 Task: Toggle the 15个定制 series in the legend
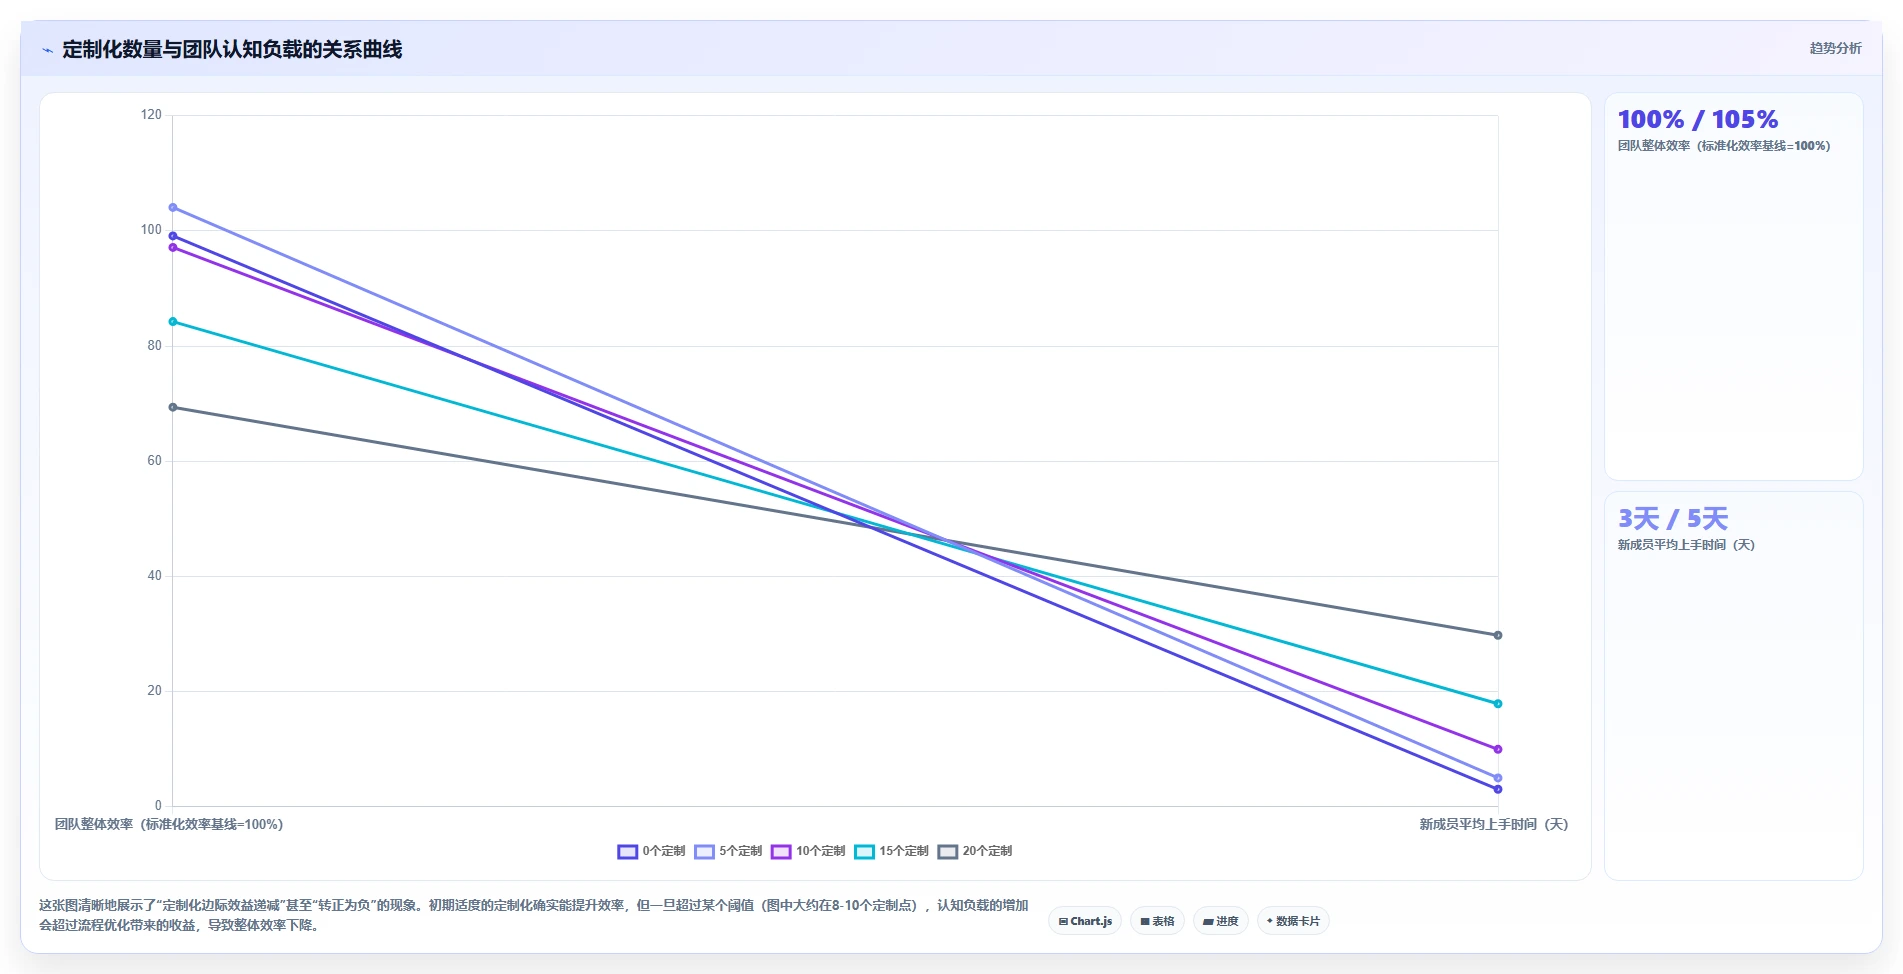click(891, 851)
